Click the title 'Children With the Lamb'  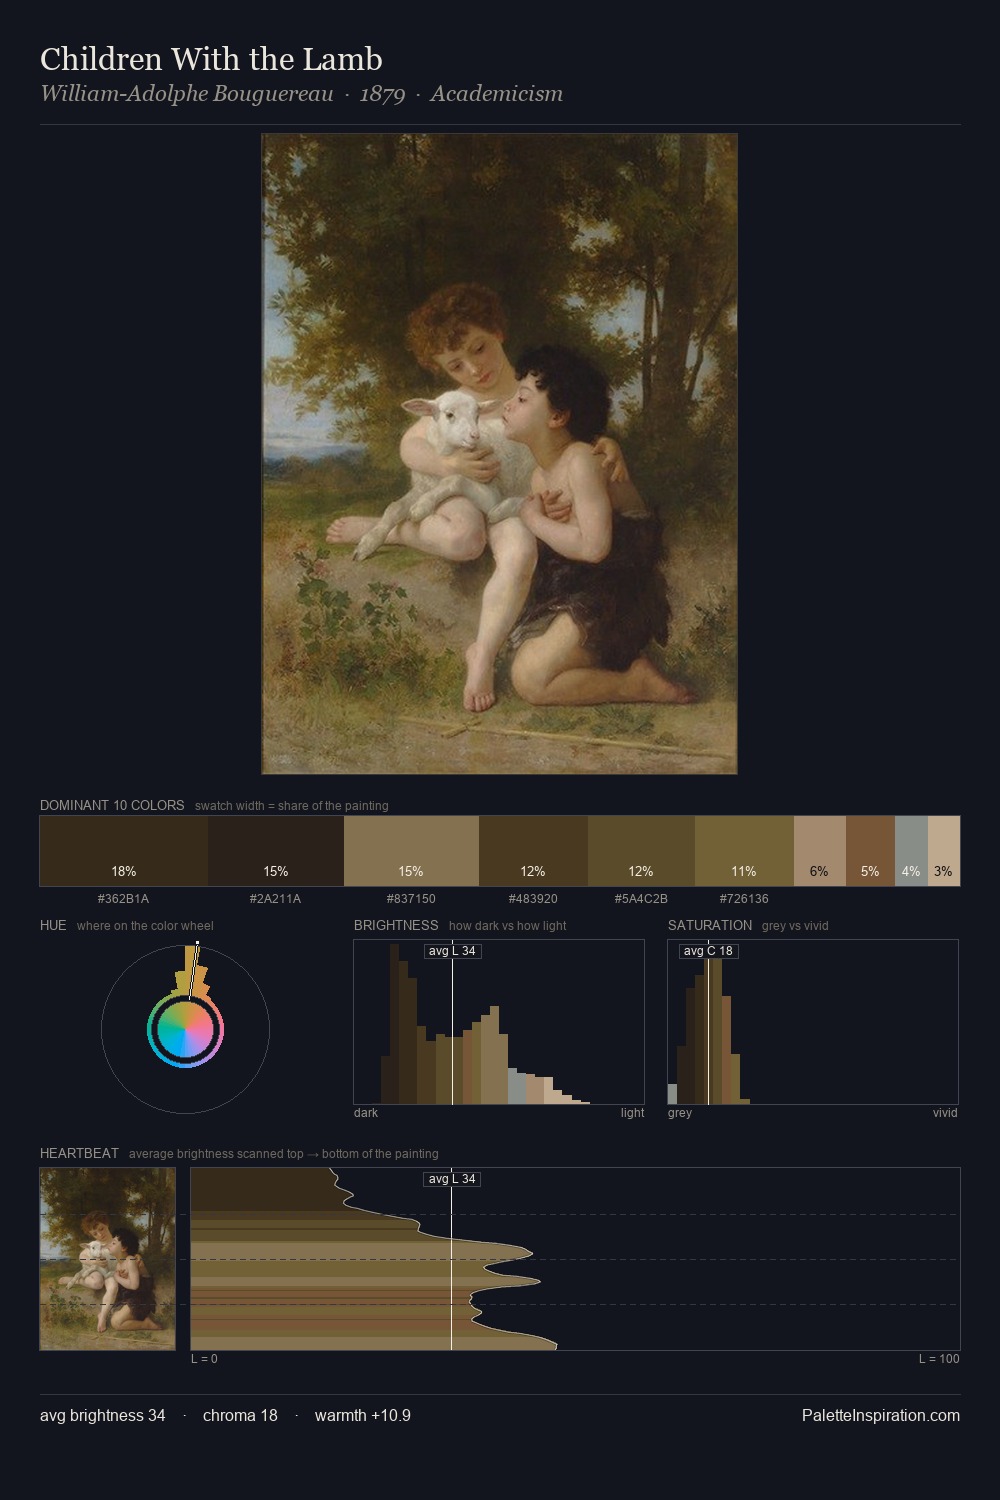[x=211, y=59]
